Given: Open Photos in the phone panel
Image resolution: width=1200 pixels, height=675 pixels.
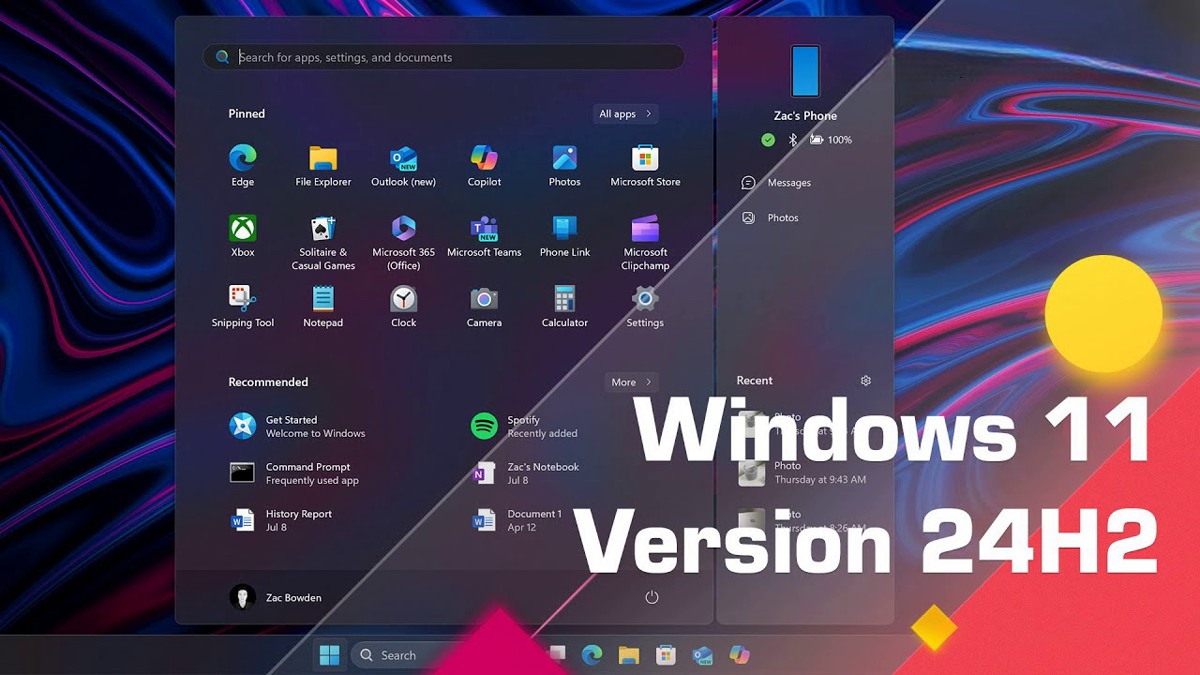Looking at the screenshot, I should [x=770, y=218].
